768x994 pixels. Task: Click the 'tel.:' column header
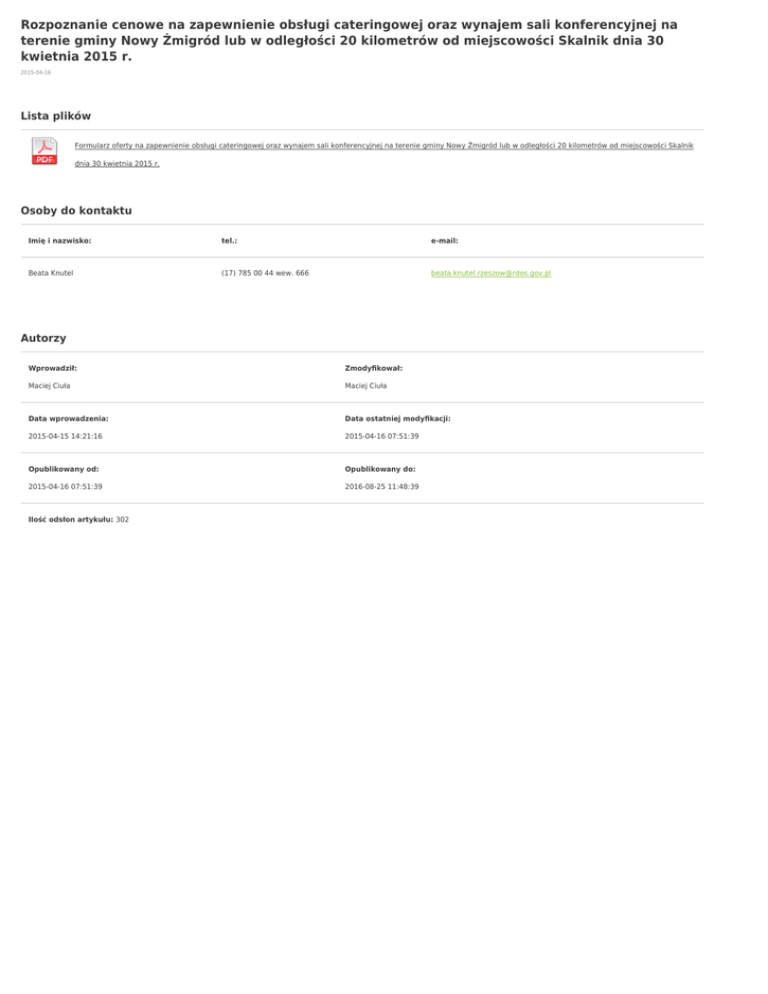click(229, 241)
